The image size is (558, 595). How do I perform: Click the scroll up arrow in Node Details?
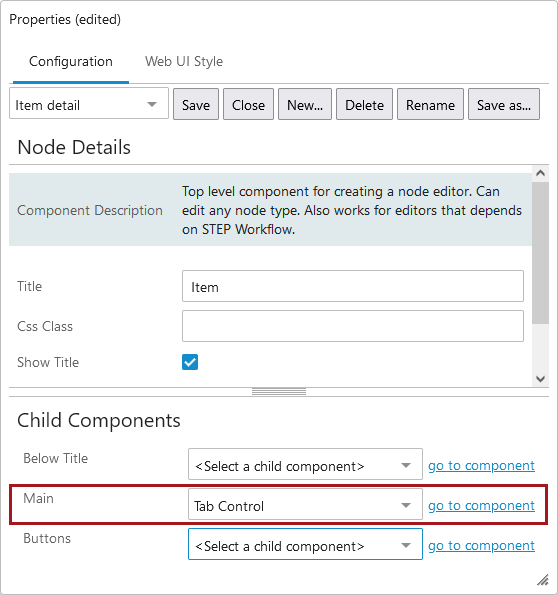541,173
